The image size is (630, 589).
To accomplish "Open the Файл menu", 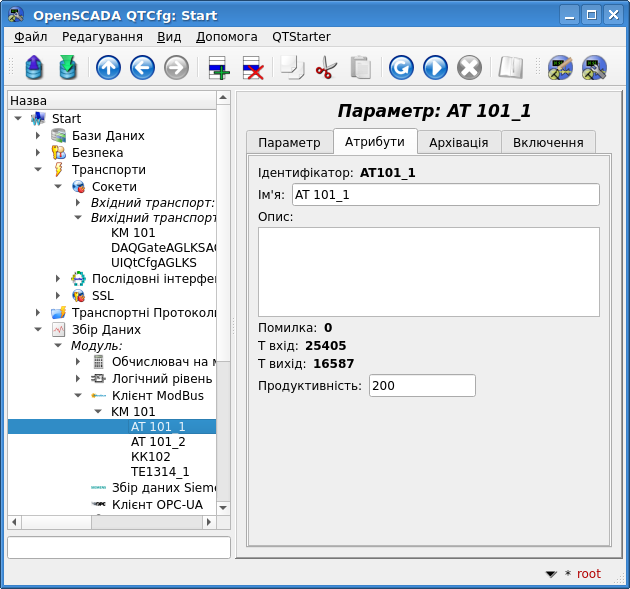I will pos(31,37).
